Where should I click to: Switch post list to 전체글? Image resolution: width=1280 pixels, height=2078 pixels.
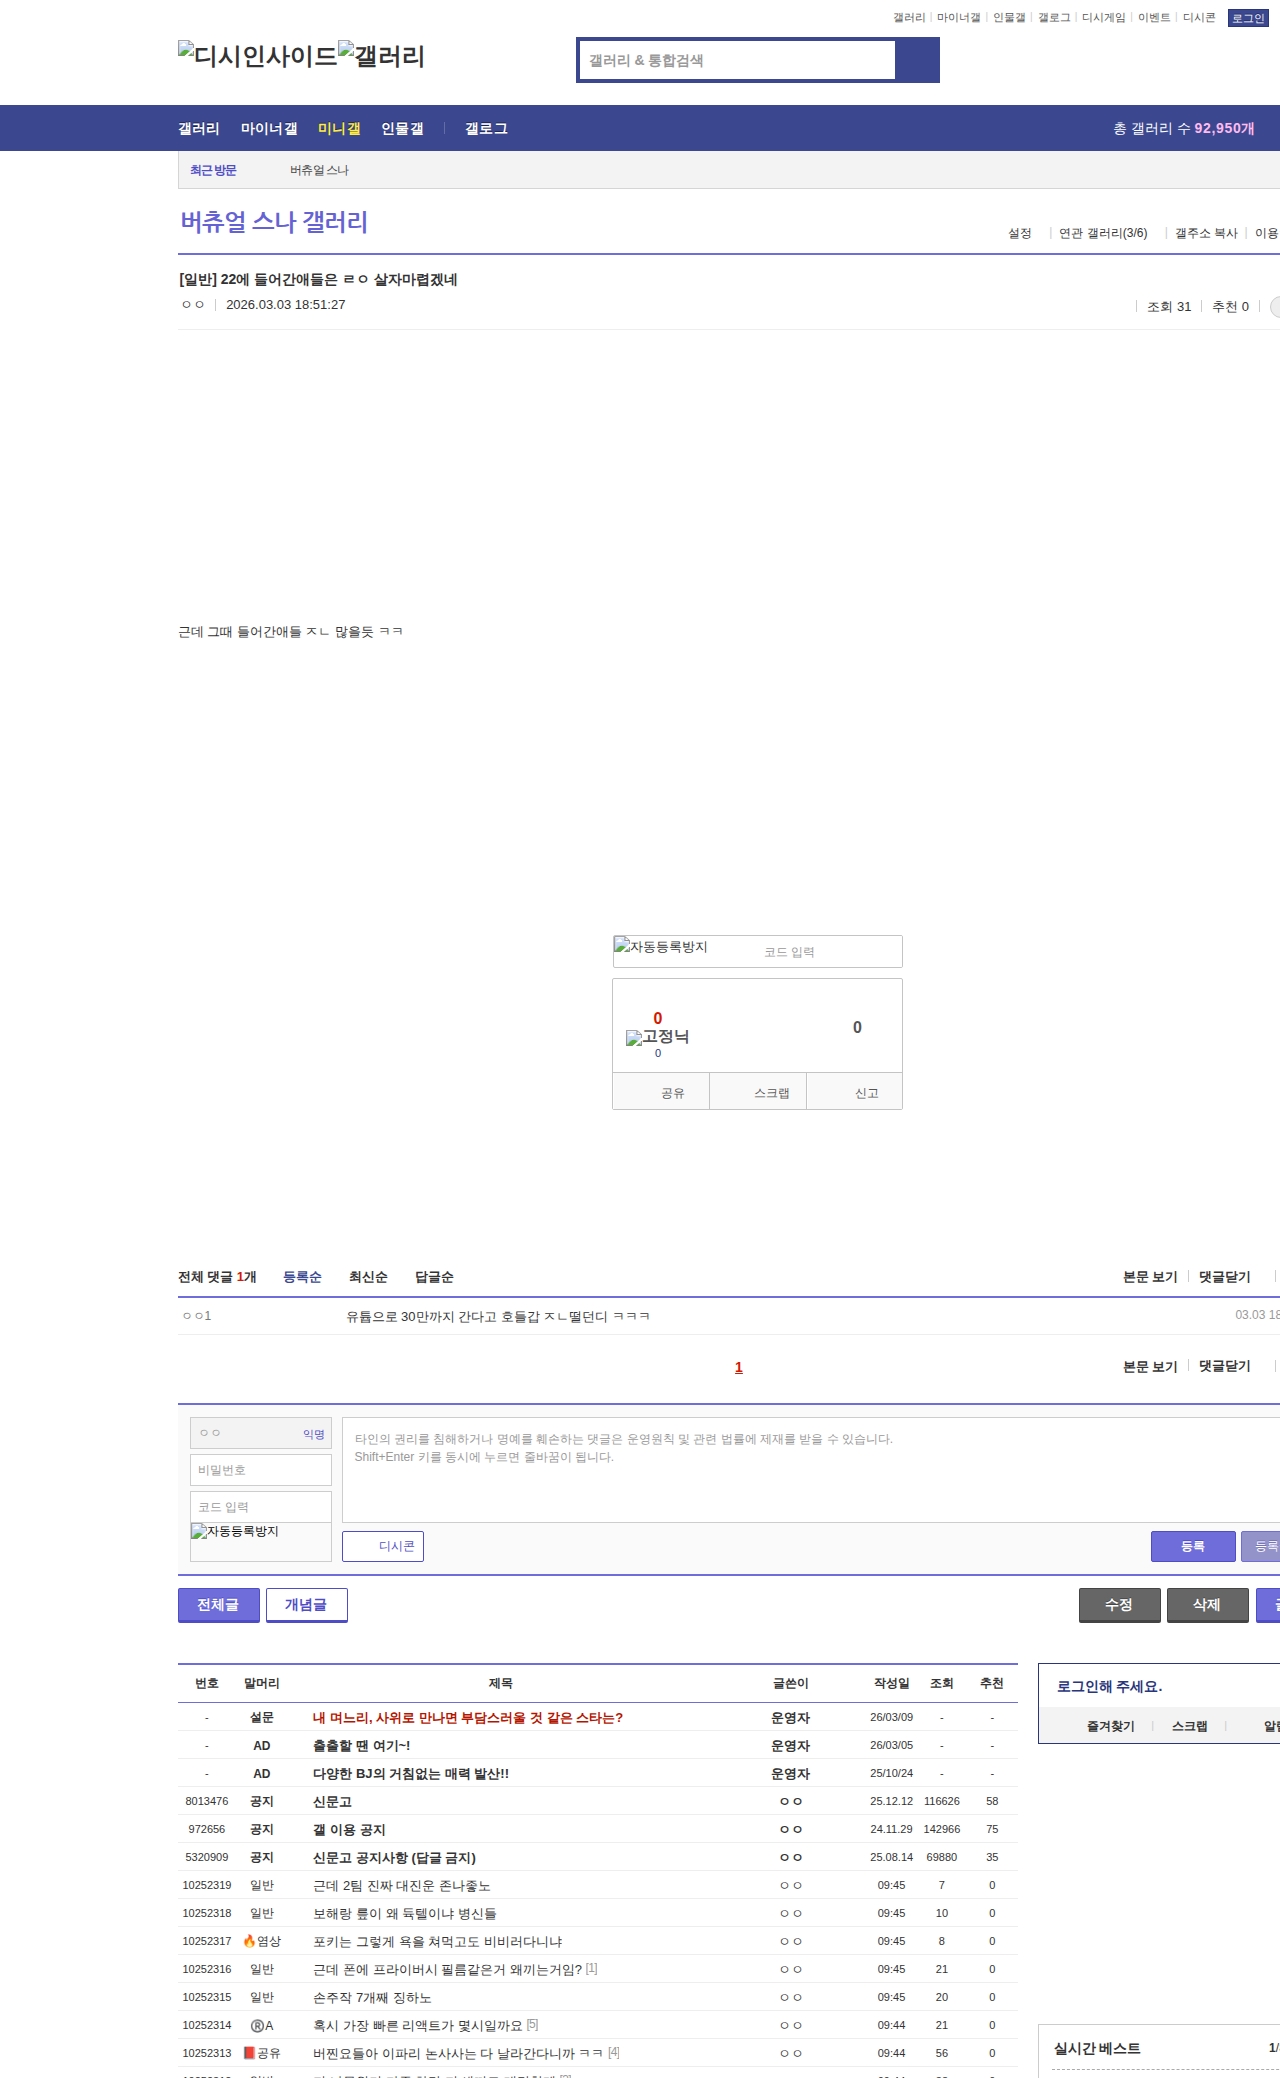(x=218, y=1605)
